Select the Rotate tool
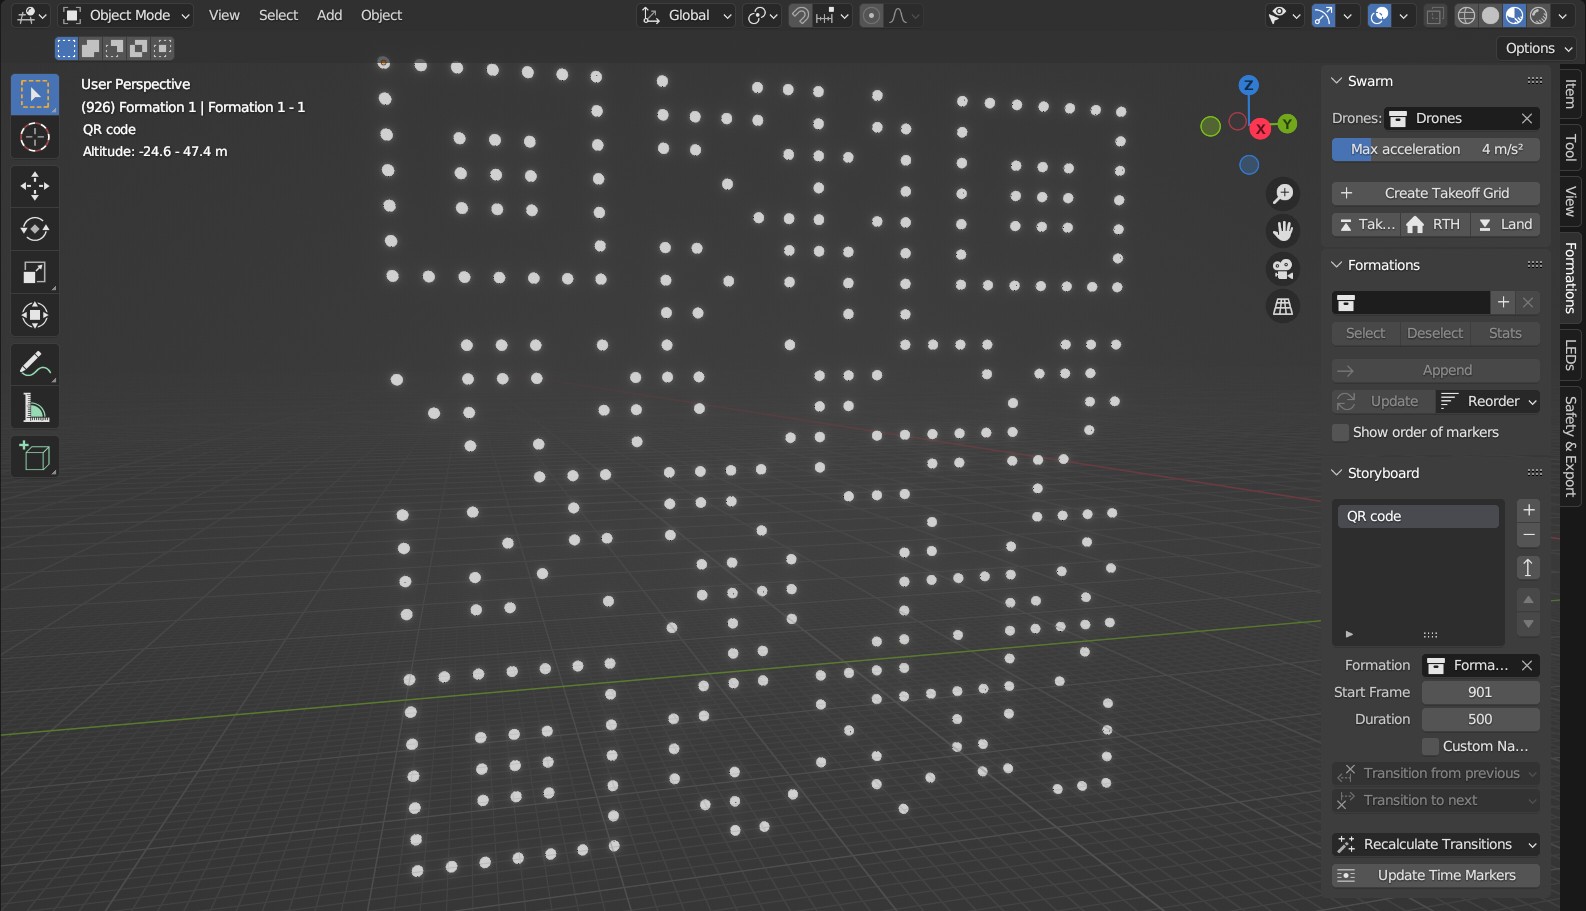1586x911 pixels. pos(35,229)
